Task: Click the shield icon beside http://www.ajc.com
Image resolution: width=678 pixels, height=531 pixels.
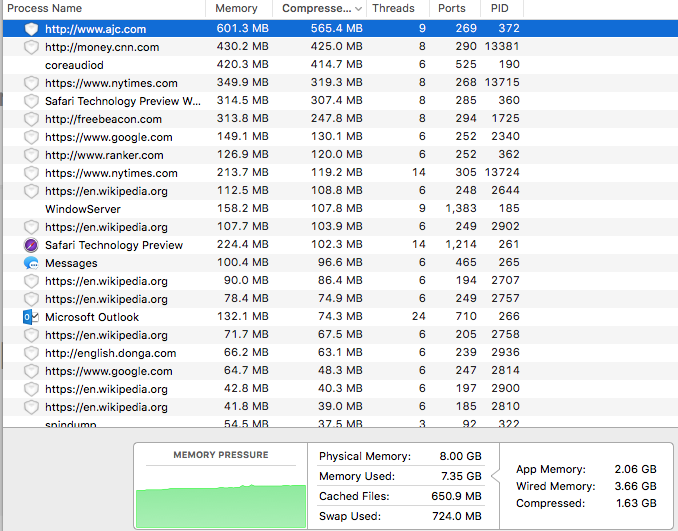Action: pyautogui.click(x=31, y=29)
